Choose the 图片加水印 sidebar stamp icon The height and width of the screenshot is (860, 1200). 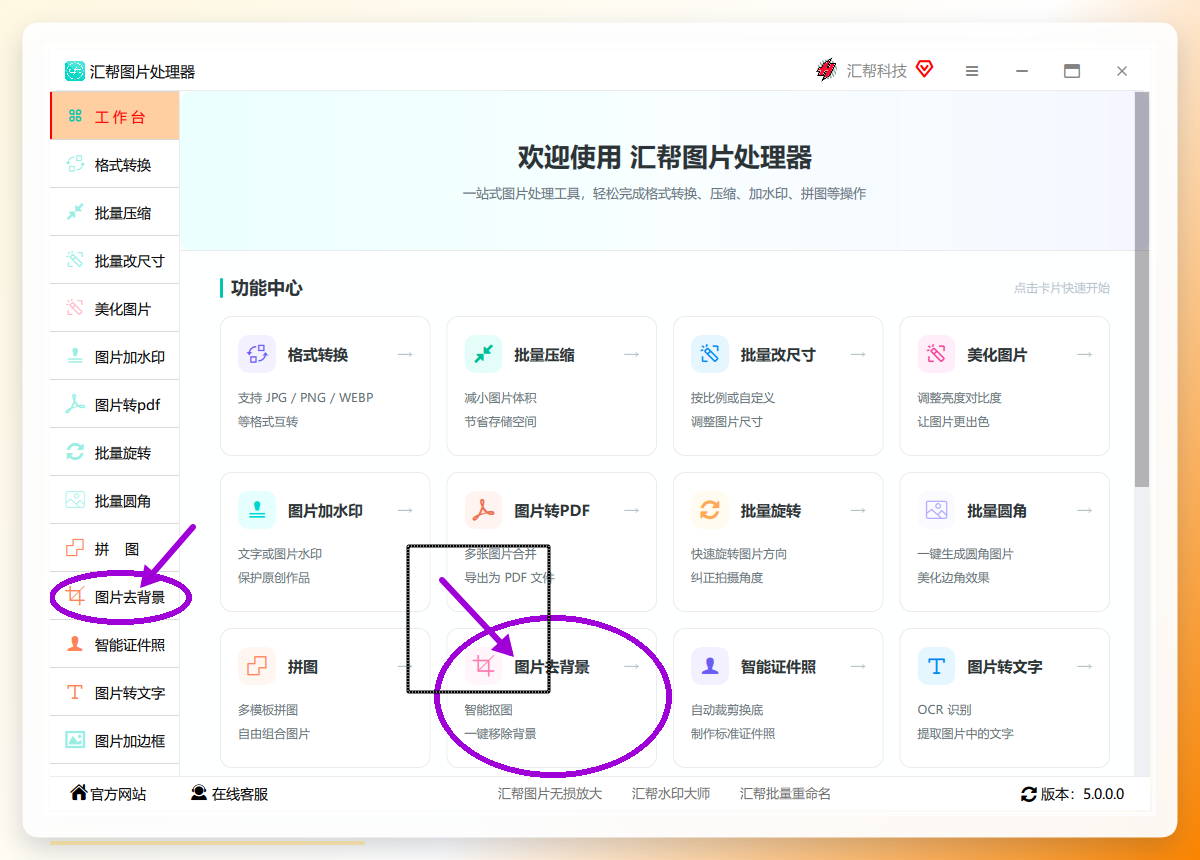[x=75, y=357]
